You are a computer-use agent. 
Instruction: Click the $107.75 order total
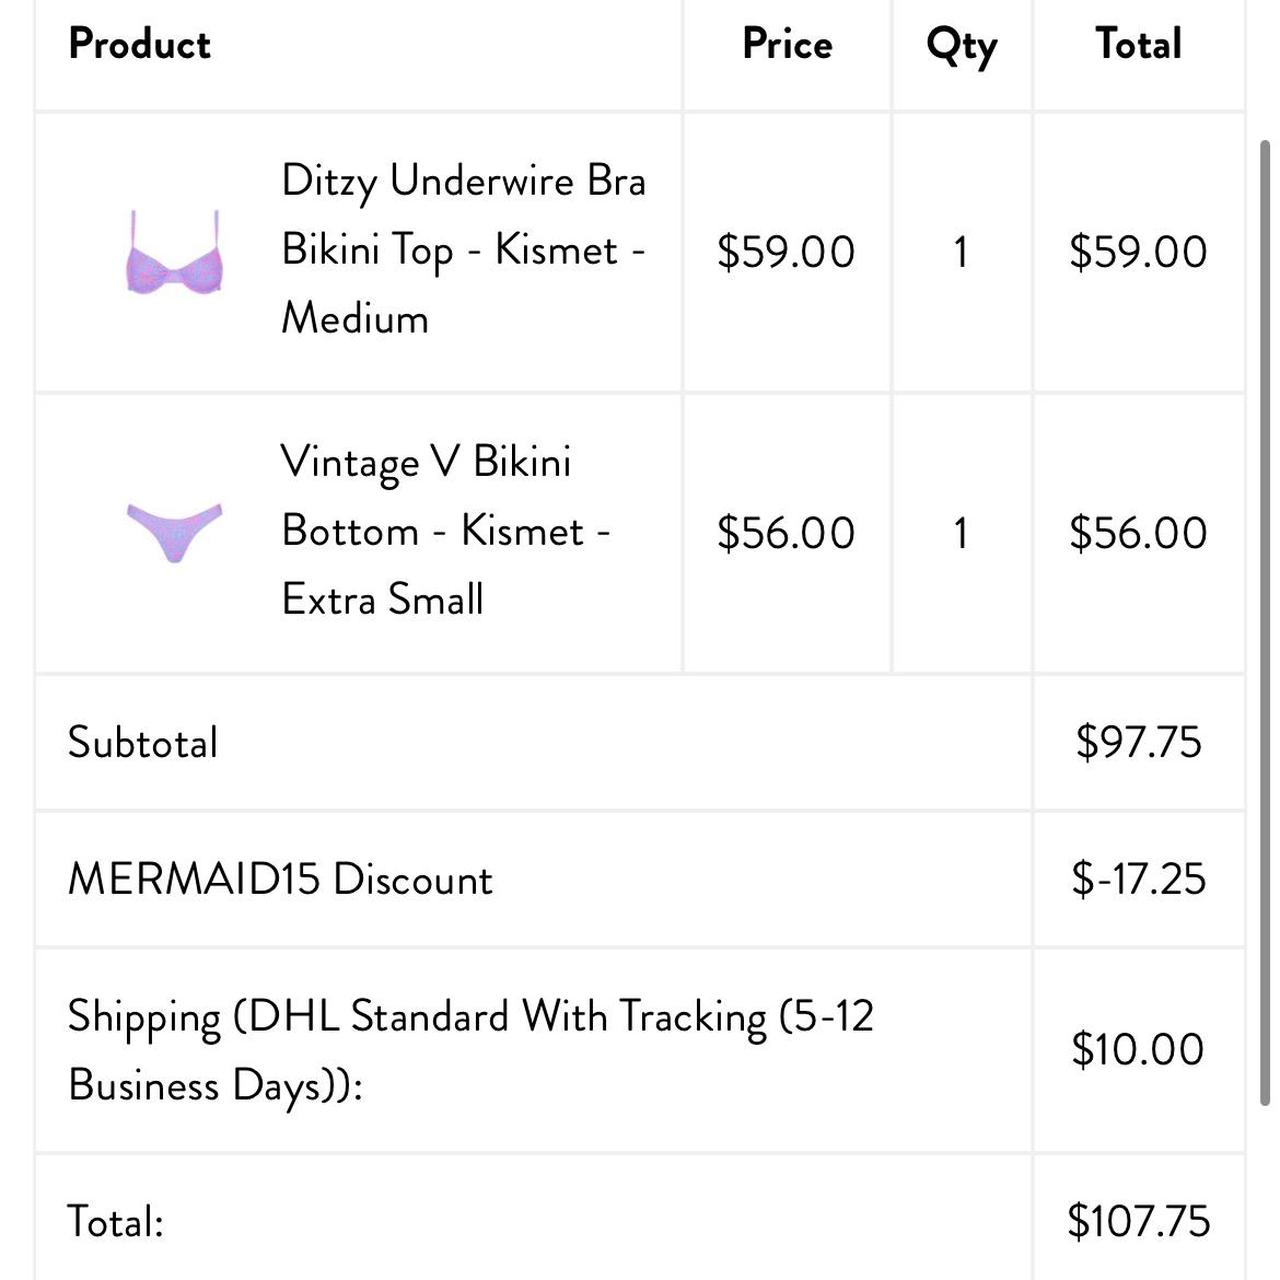coord(1138,1221)
